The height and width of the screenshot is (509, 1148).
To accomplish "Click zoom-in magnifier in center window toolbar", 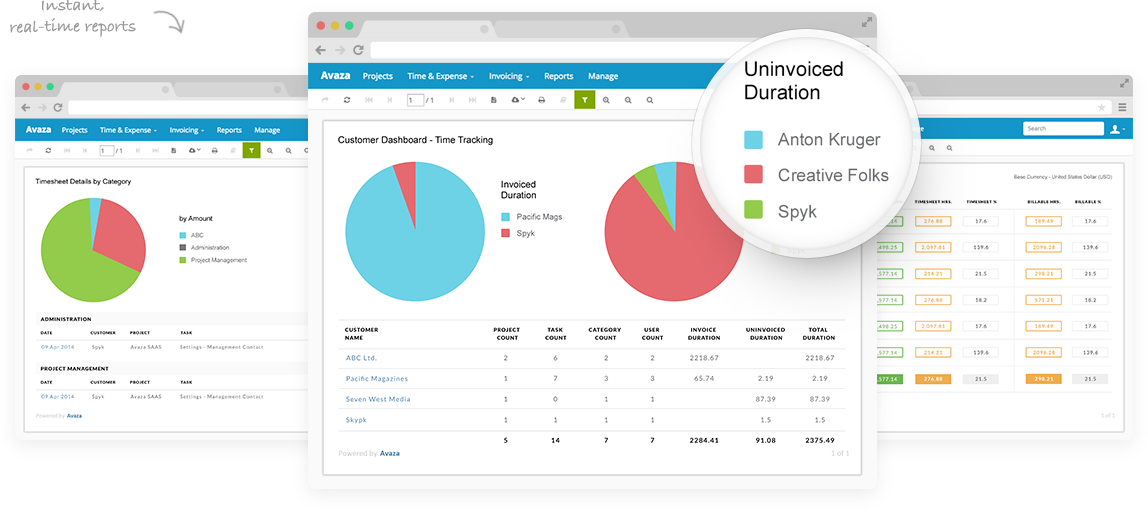I will click(x=606, y=100).
